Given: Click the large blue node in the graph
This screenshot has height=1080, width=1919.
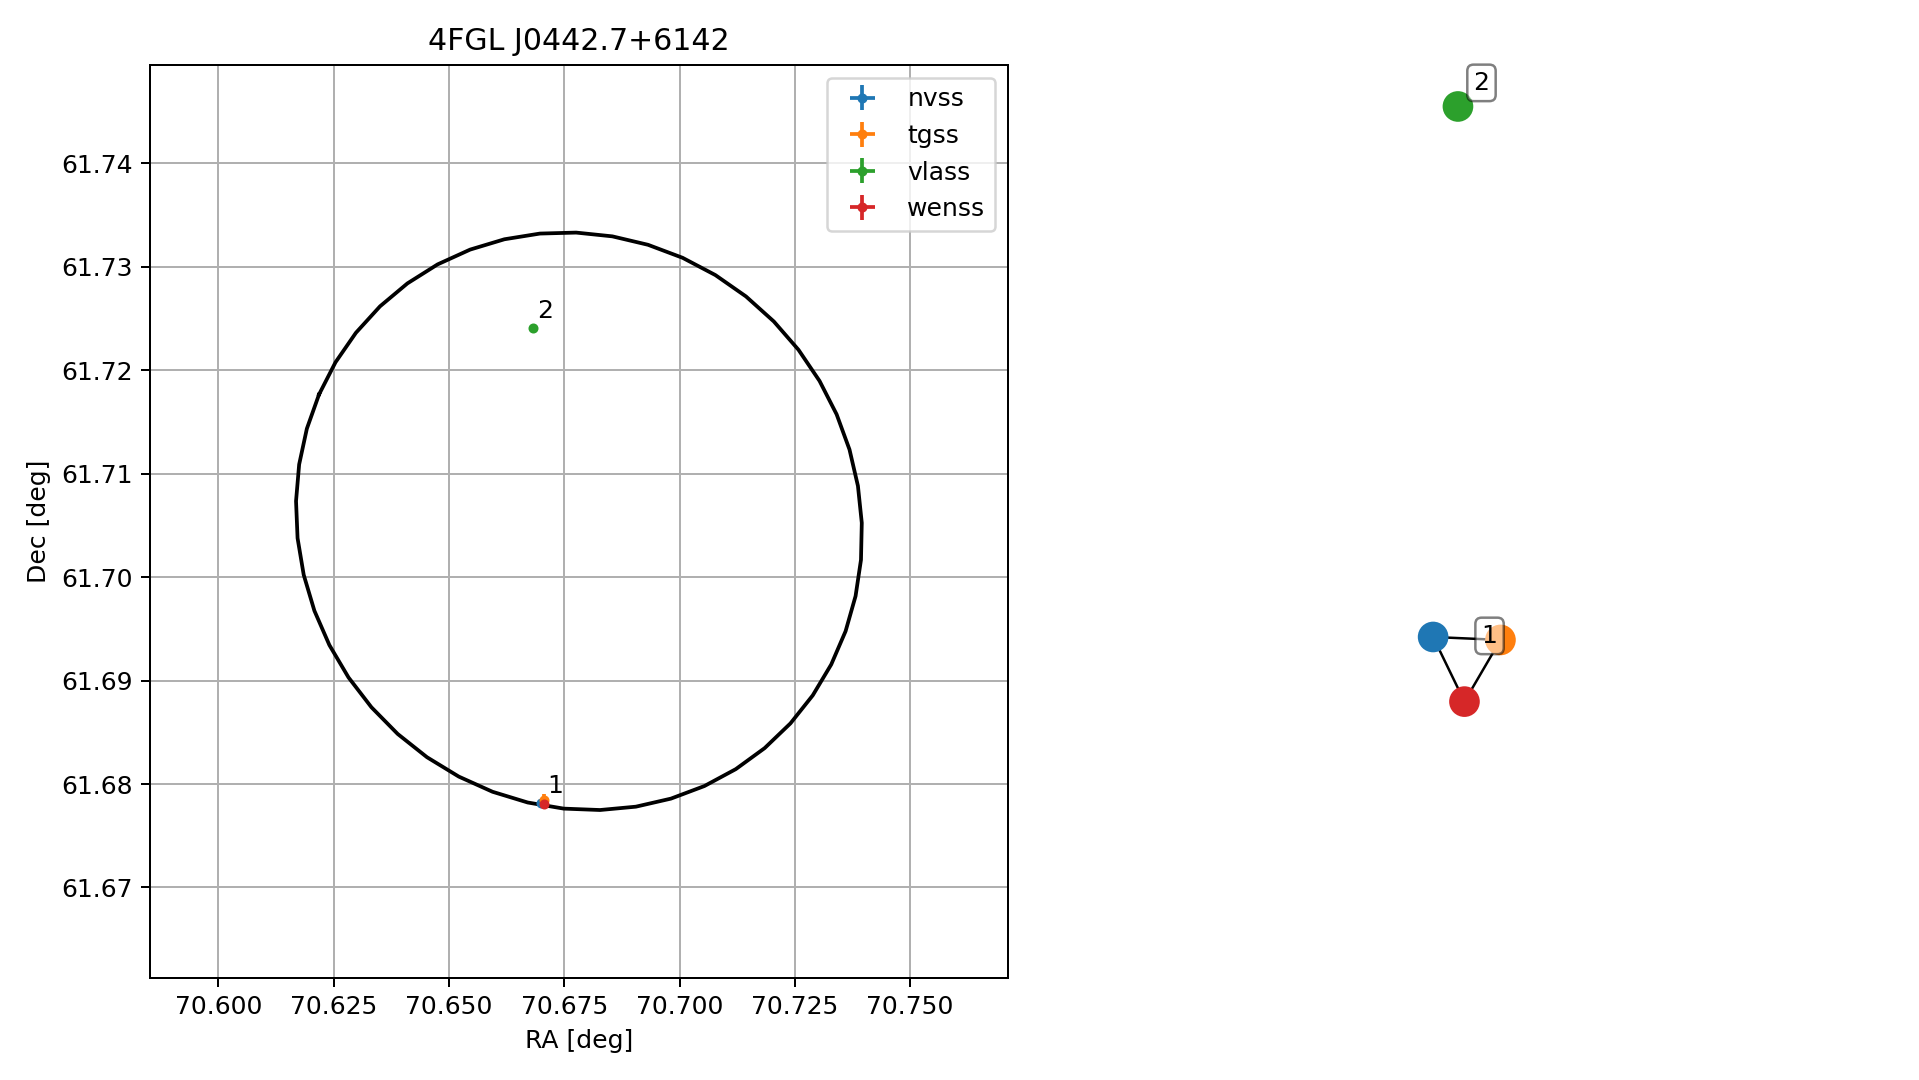Looking at the screenshot, I should 1433,636.
